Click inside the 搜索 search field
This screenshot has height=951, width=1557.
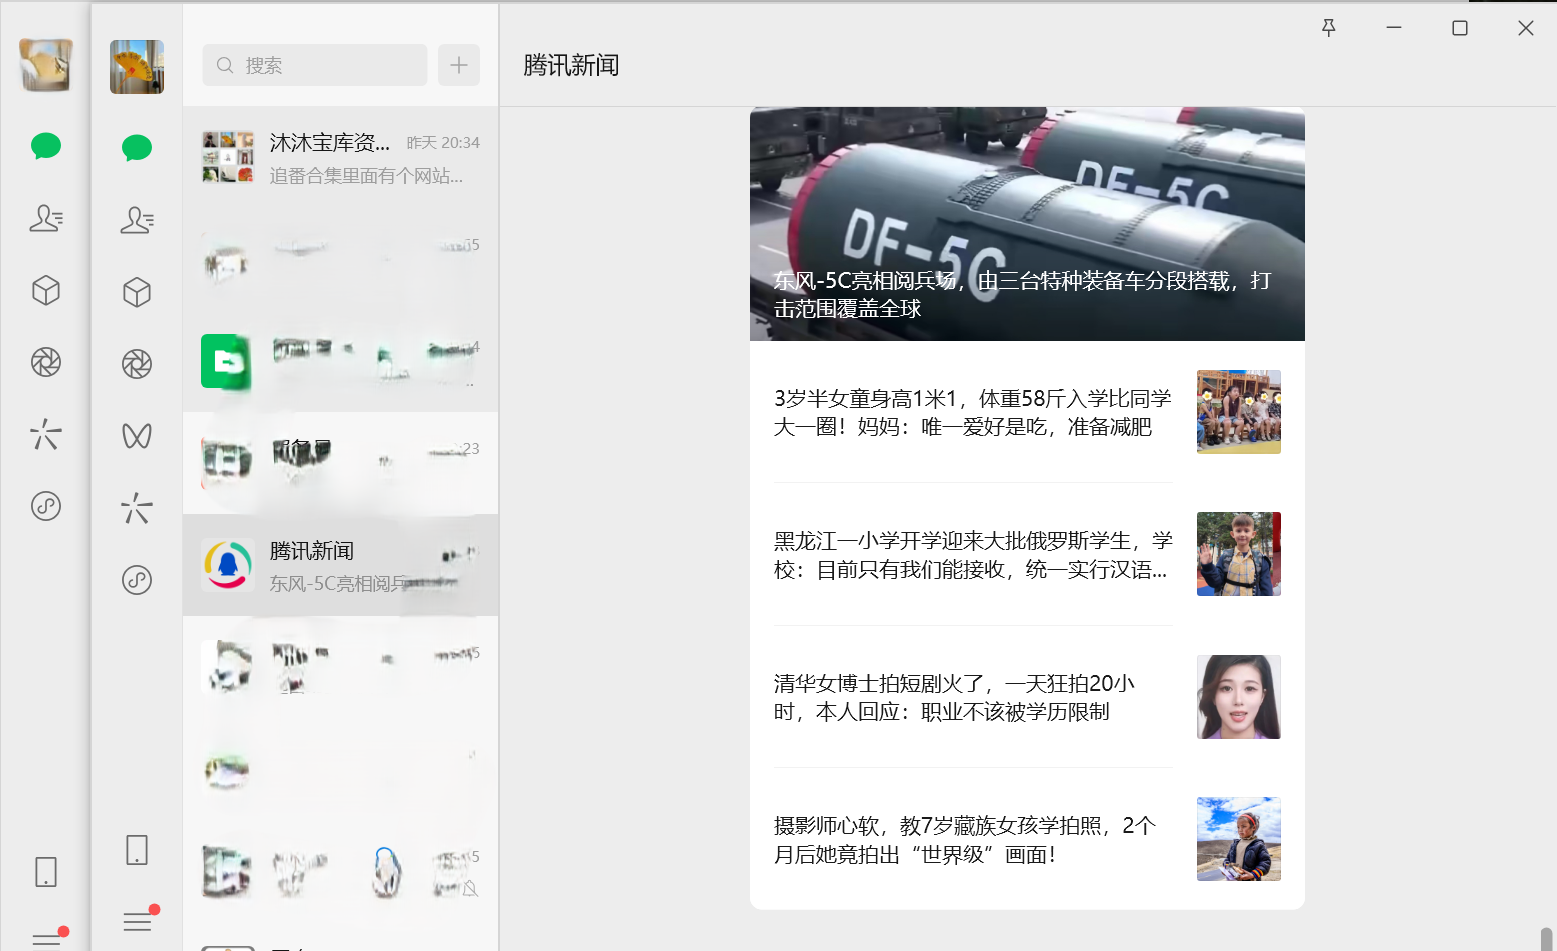314,64
